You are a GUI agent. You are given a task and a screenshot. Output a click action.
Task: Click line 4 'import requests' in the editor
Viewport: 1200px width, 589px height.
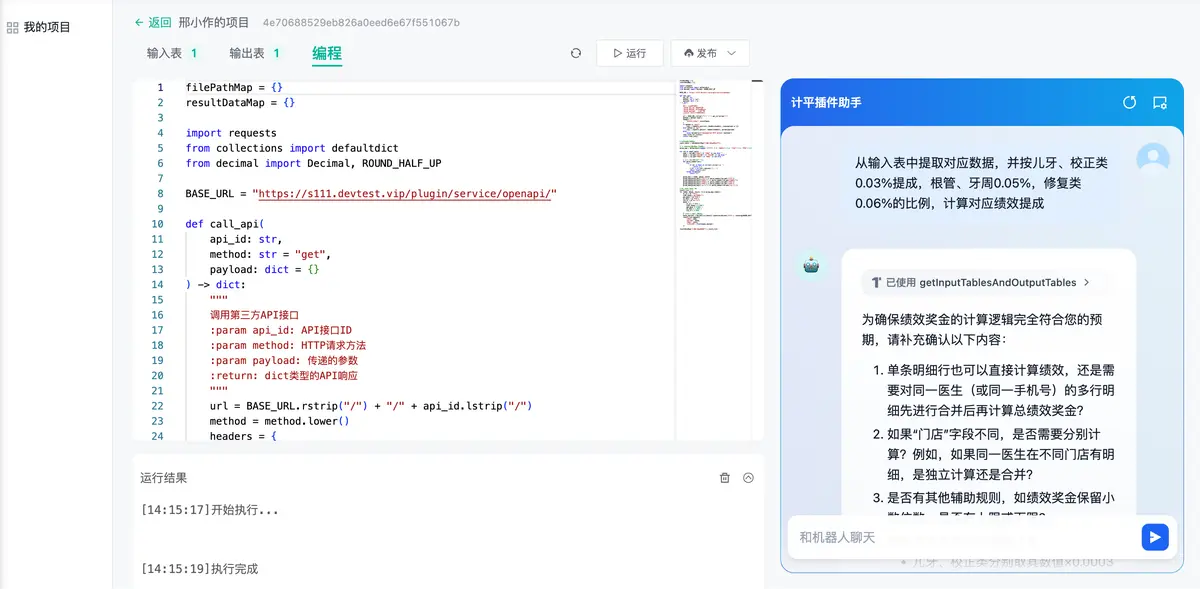[x=231, y=133]
